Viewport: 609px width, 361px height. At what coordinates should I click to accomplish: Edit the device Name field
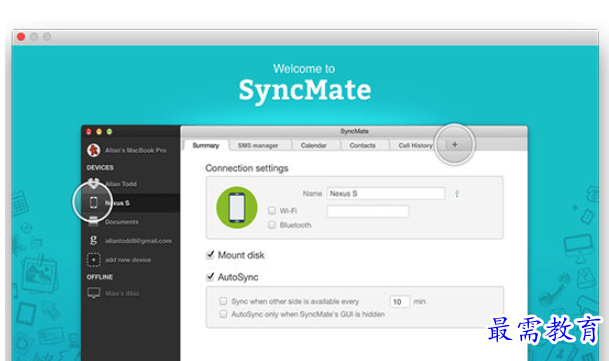(x=386, y=194)
